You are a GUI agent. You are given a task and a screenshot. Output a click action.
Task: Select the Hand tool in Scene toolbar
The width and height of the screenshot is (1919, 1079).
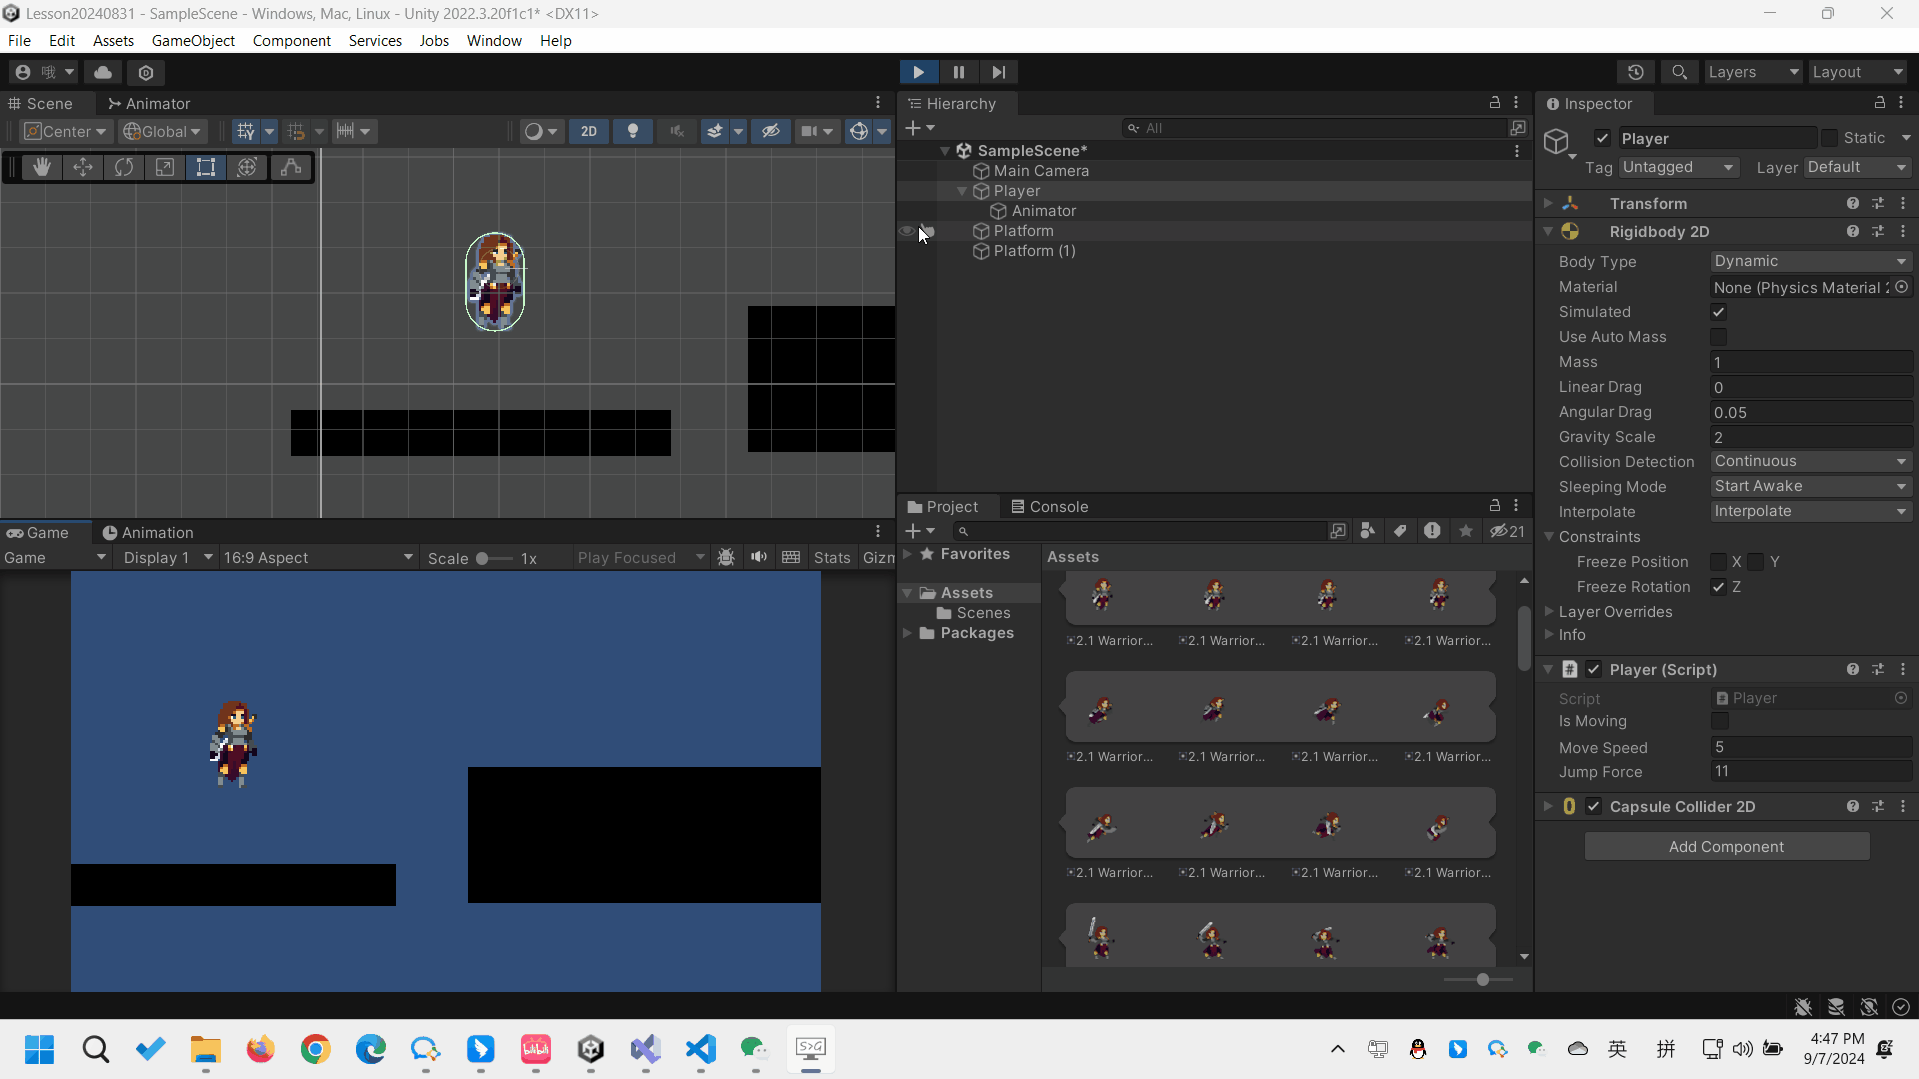[x=42, y=167]
